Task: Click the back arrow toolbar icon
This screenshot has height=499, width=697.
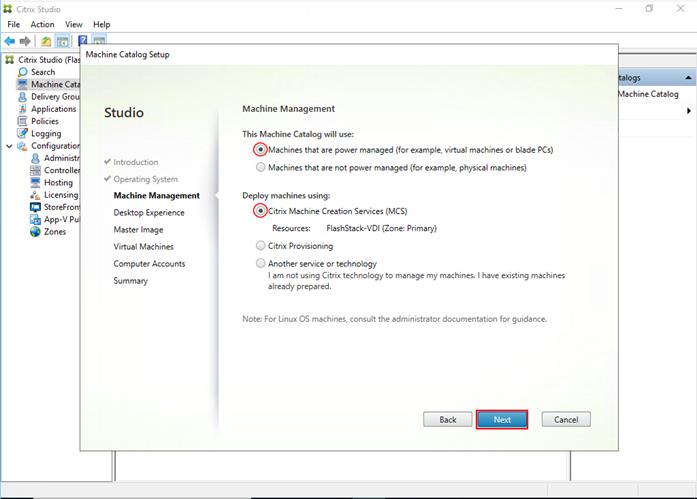Action: [x=9, y=41]
